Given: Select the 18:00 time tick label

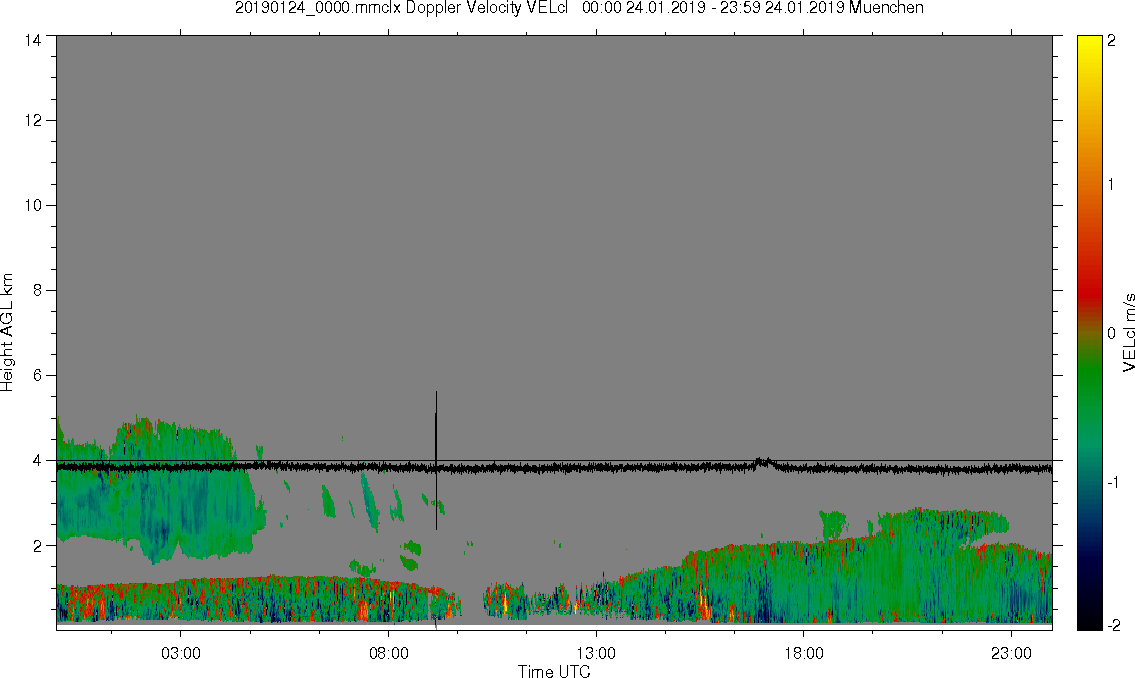Looking at the screenshot, I should click(x=803, y=654).
